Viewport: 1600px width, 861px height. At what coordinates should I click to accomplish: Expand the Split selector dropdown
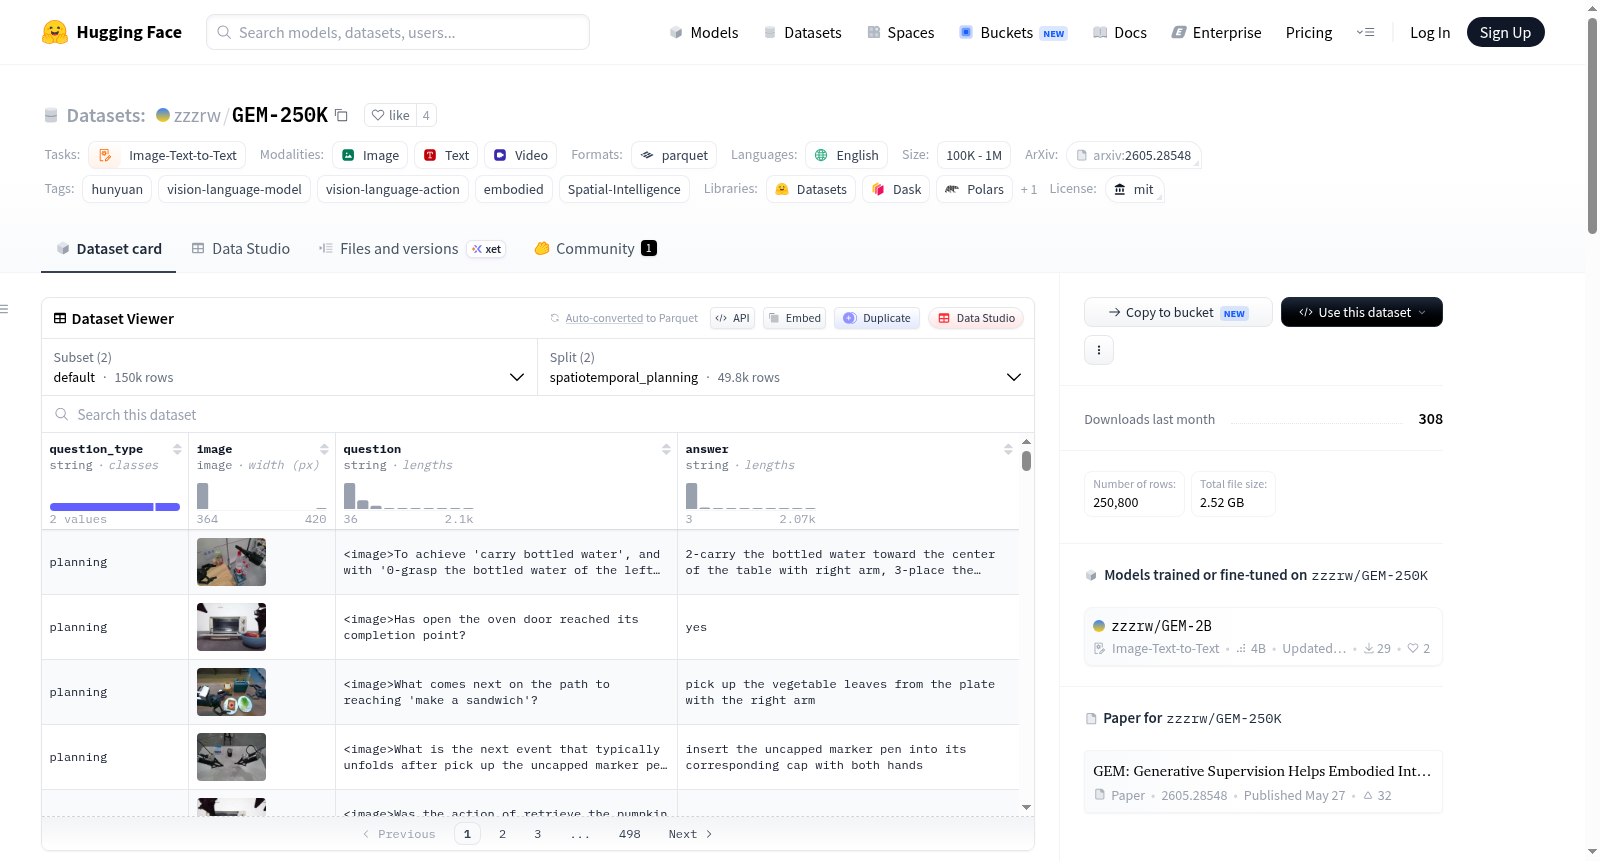pyautogui.click(x=785, y=367)
